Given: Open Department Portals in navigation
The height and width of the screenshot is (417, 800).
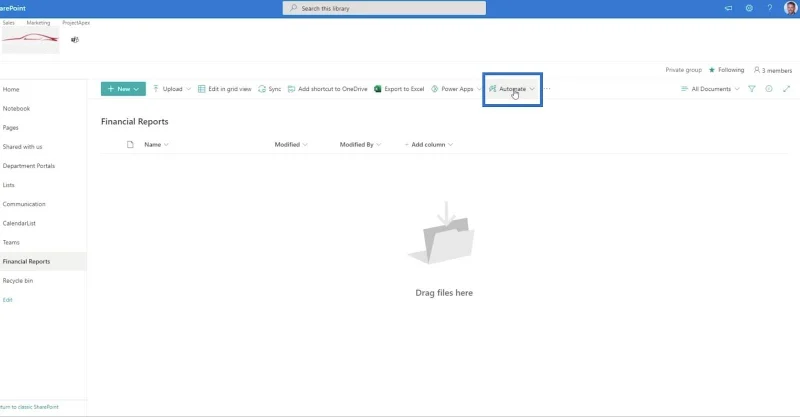Looking at the screenshot, I should [x=29, y=166].
